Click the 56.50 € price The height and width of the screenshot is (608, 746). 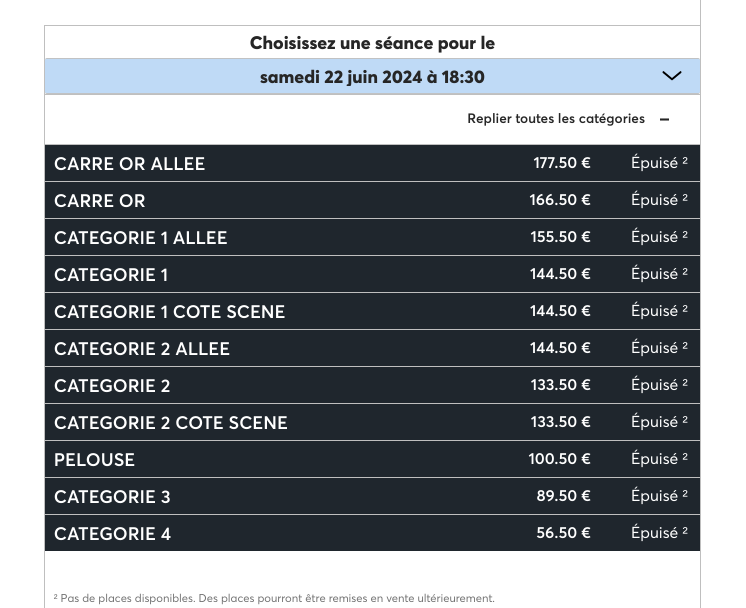(x=564, y=533)
